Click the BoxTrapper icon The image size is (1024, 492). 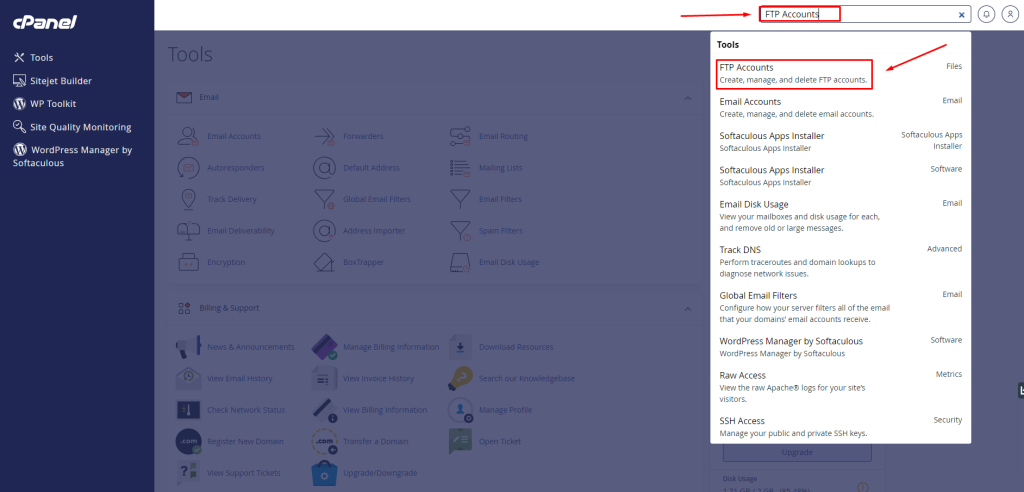tap(324, 262)
